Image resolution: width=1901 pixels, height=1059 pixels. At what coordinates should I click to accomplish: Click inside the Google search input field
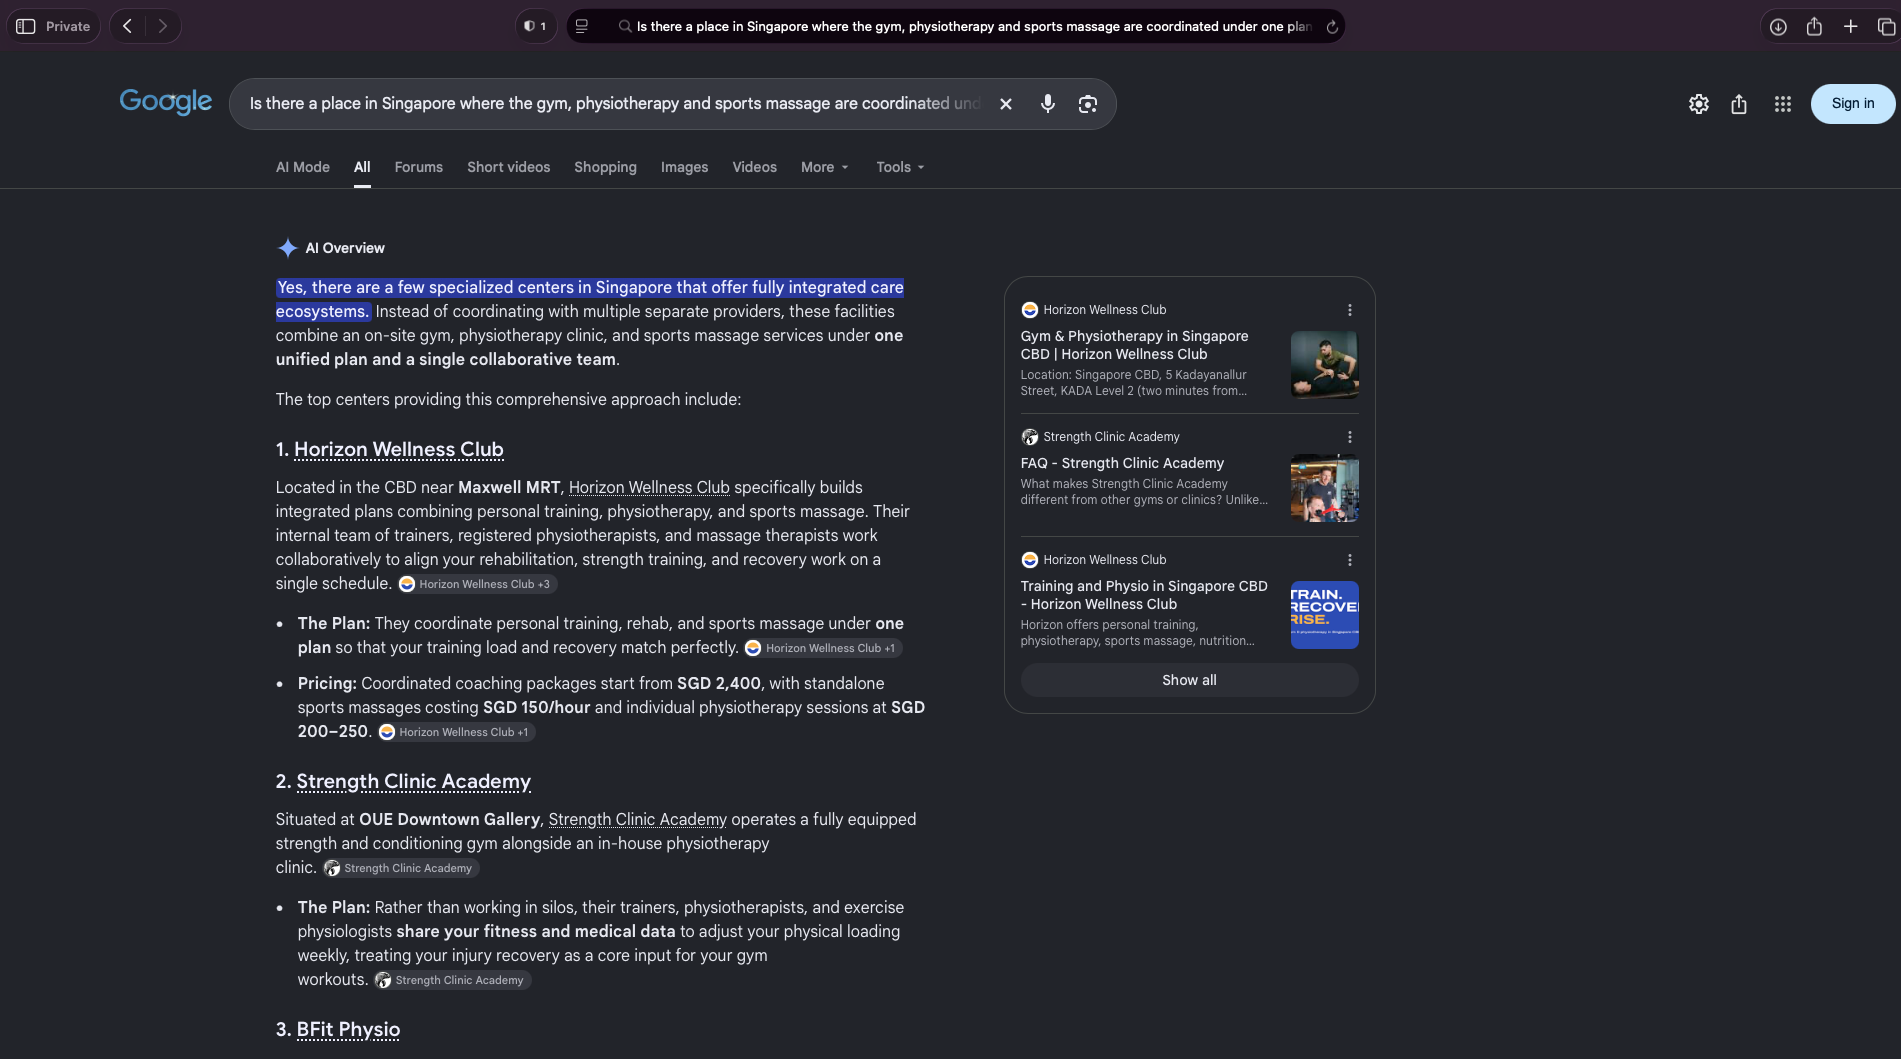coord(614,104)
